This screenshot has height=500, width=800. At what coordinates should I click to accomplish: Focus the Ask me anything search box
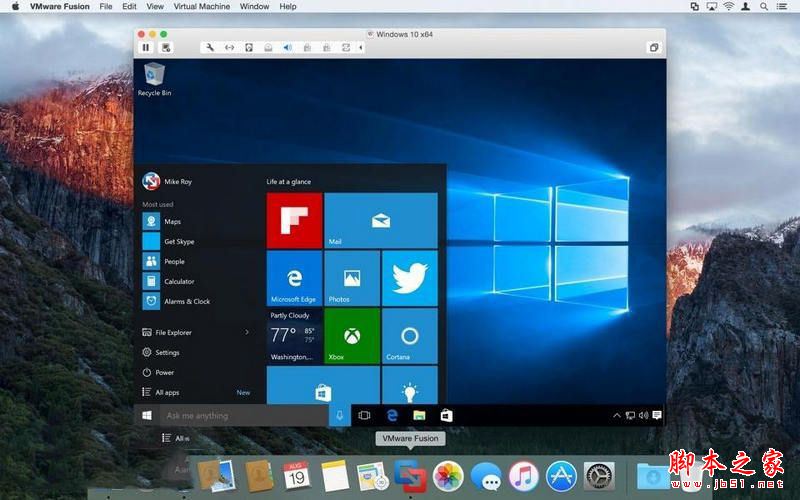point(244,415)
